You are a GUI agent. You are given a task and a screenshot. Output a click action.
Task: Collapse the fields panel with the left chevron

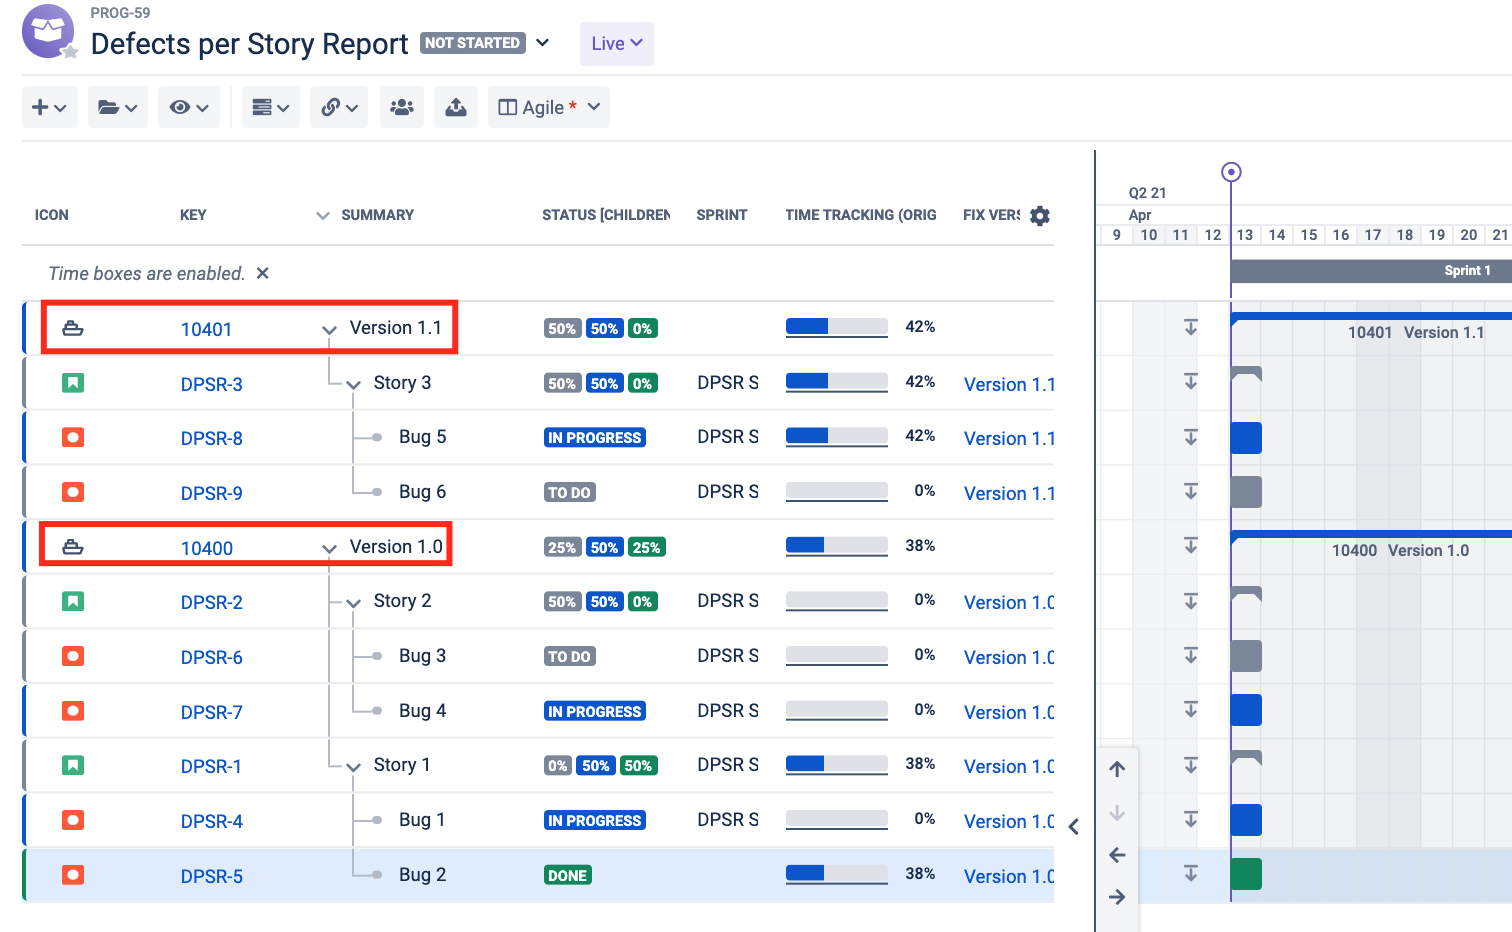(1074, 827)
